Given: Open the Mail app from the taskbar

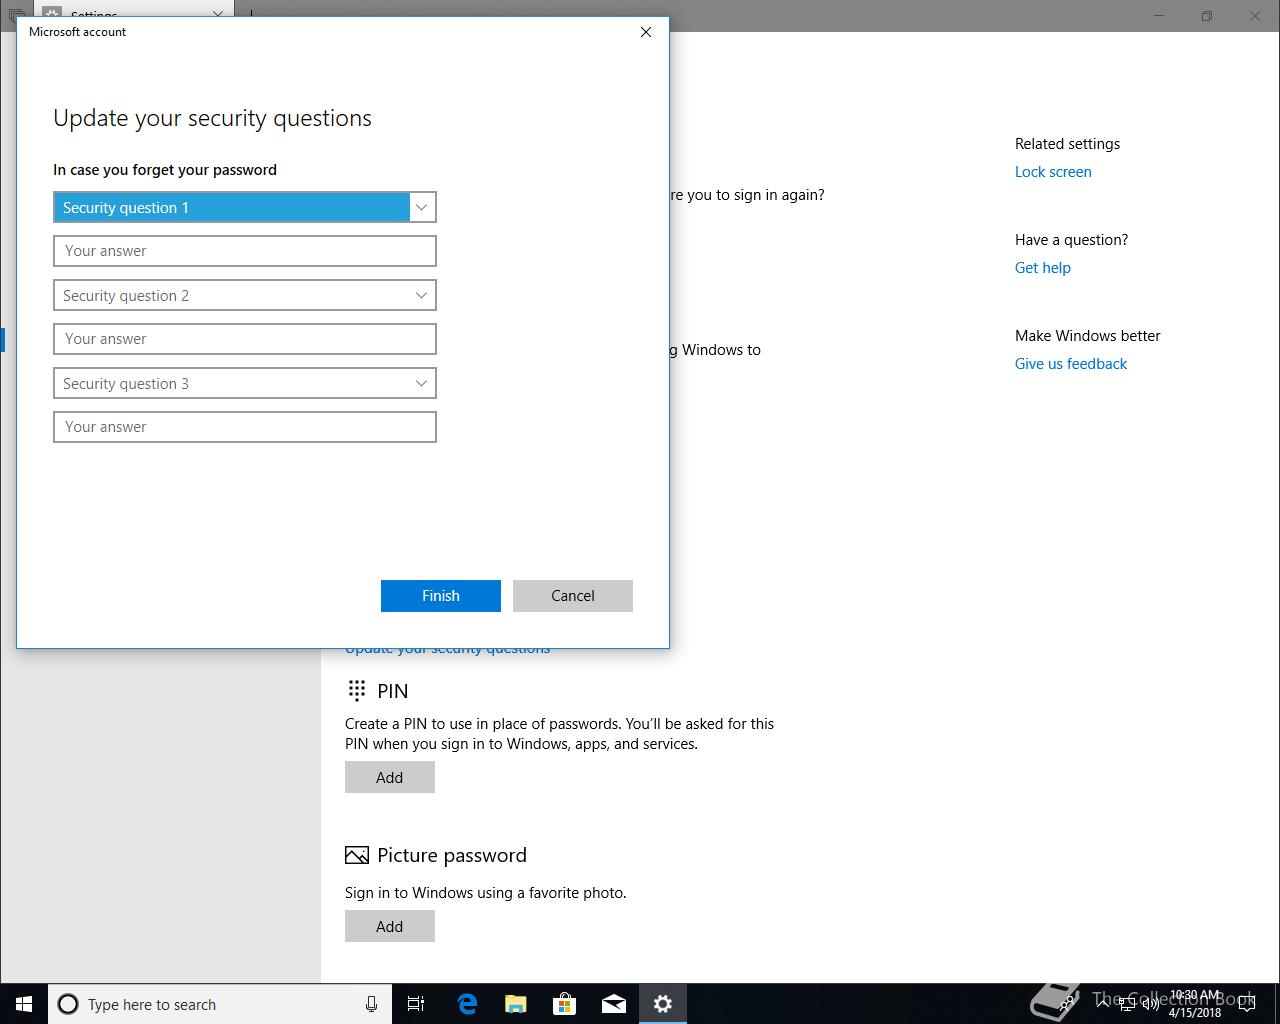Looking at the screenshot, I should (x=614, y=1004).
